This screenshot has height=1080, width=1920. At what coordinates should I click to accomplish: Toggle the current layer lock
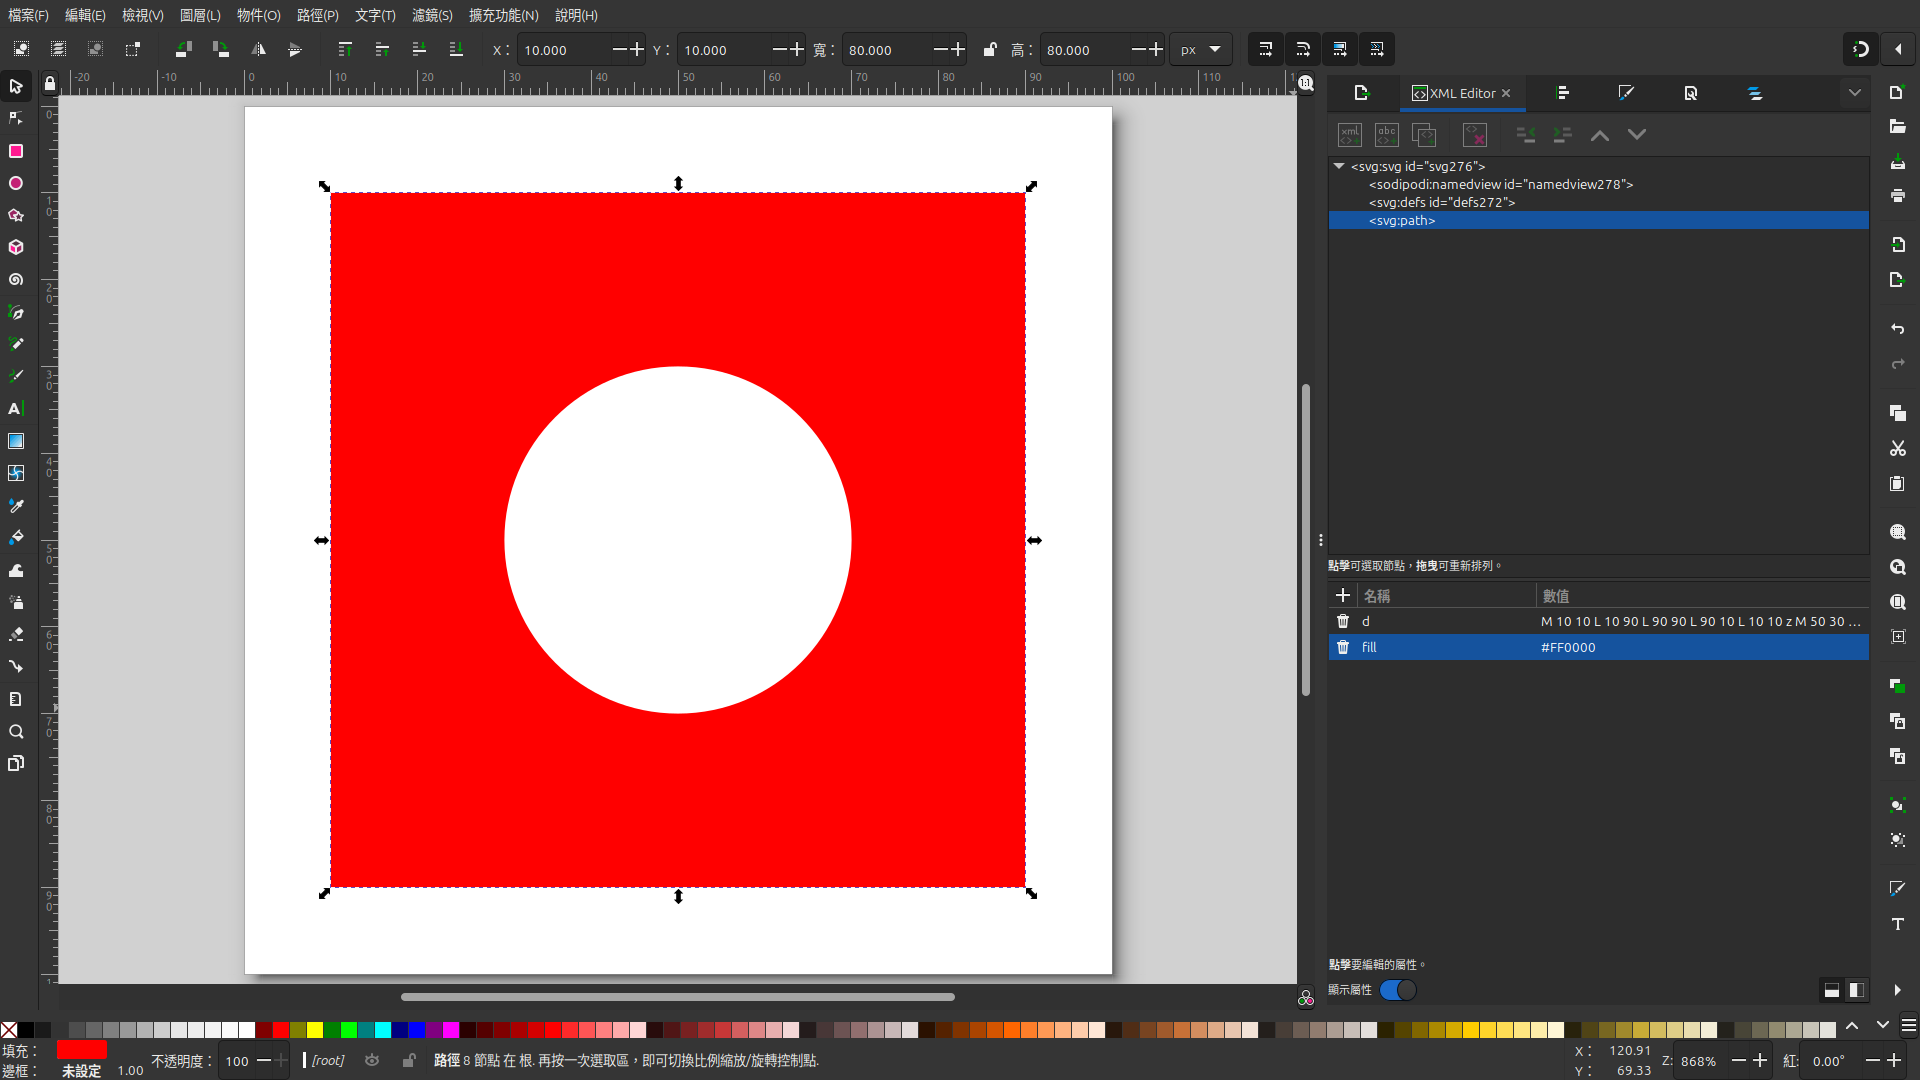pyautogui.click(x=409, y=1060)
